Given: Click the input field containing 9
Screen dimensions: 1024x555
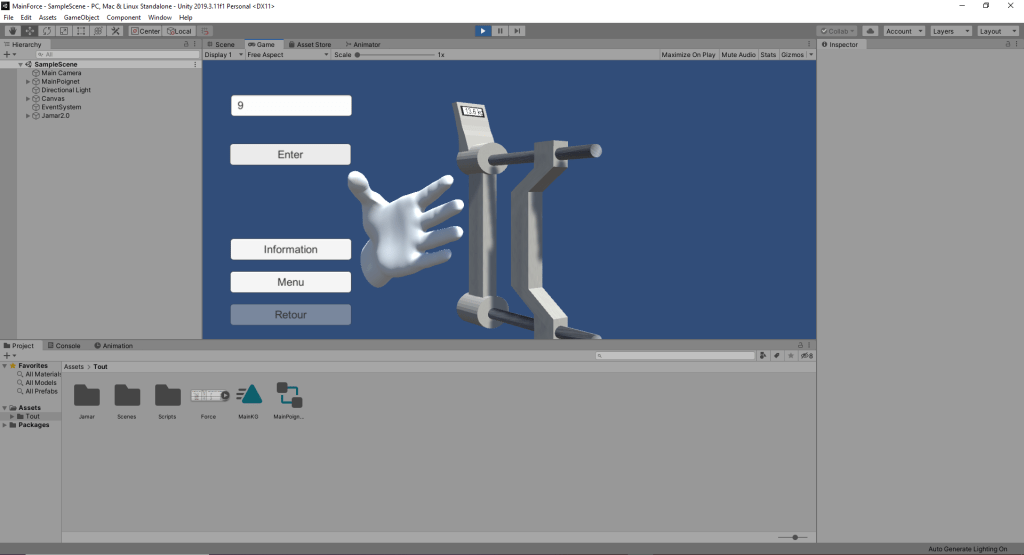Looking at the screenshot, I should click(x=290, y=105).
